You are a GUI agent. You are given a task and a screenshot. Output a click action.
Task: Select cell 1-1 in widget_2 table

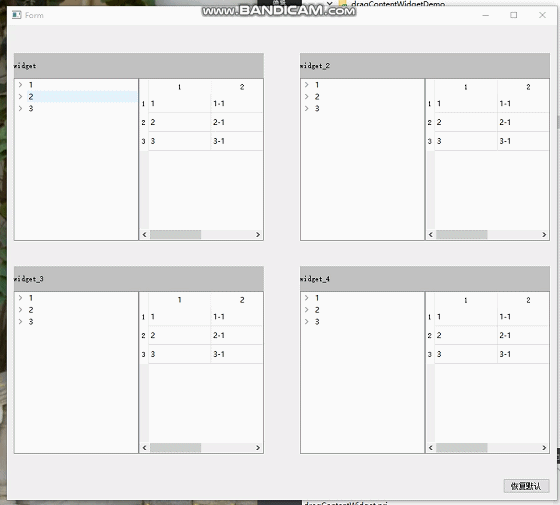point(523,104)
